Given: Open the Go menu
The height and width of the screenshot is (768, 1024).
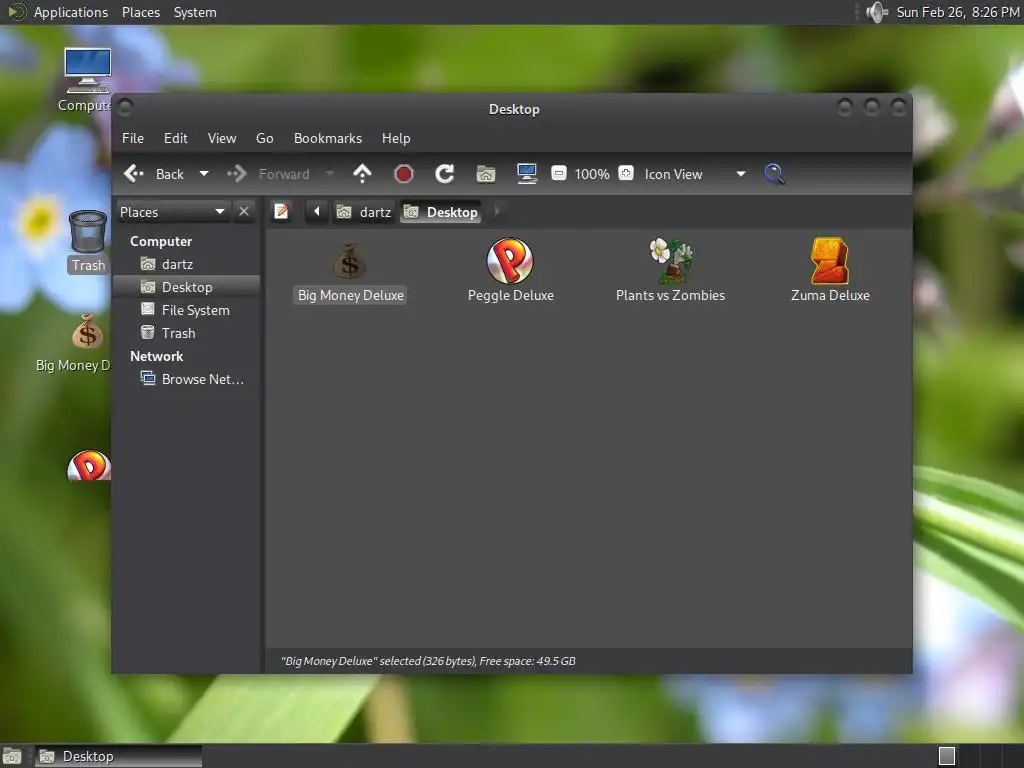Looking at the screenshot, I should (x=264, y=138).
